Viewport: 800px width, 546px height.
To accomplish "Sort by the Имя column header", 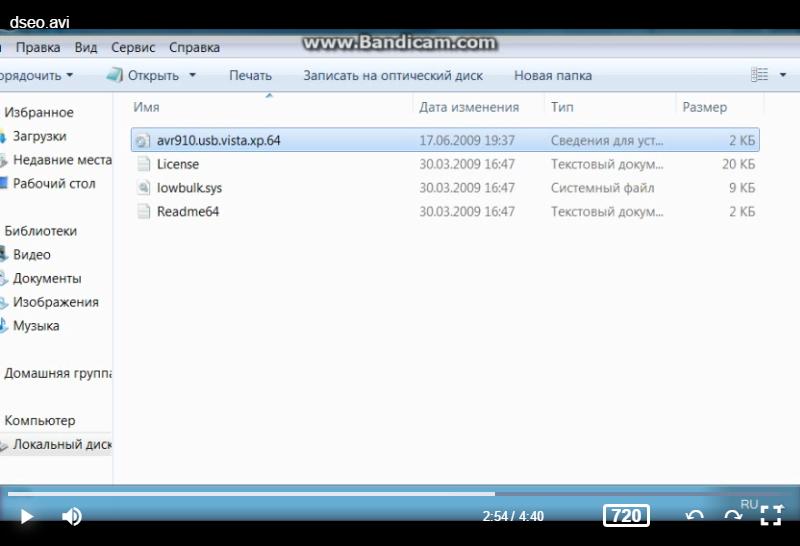I will coord(146,107).
